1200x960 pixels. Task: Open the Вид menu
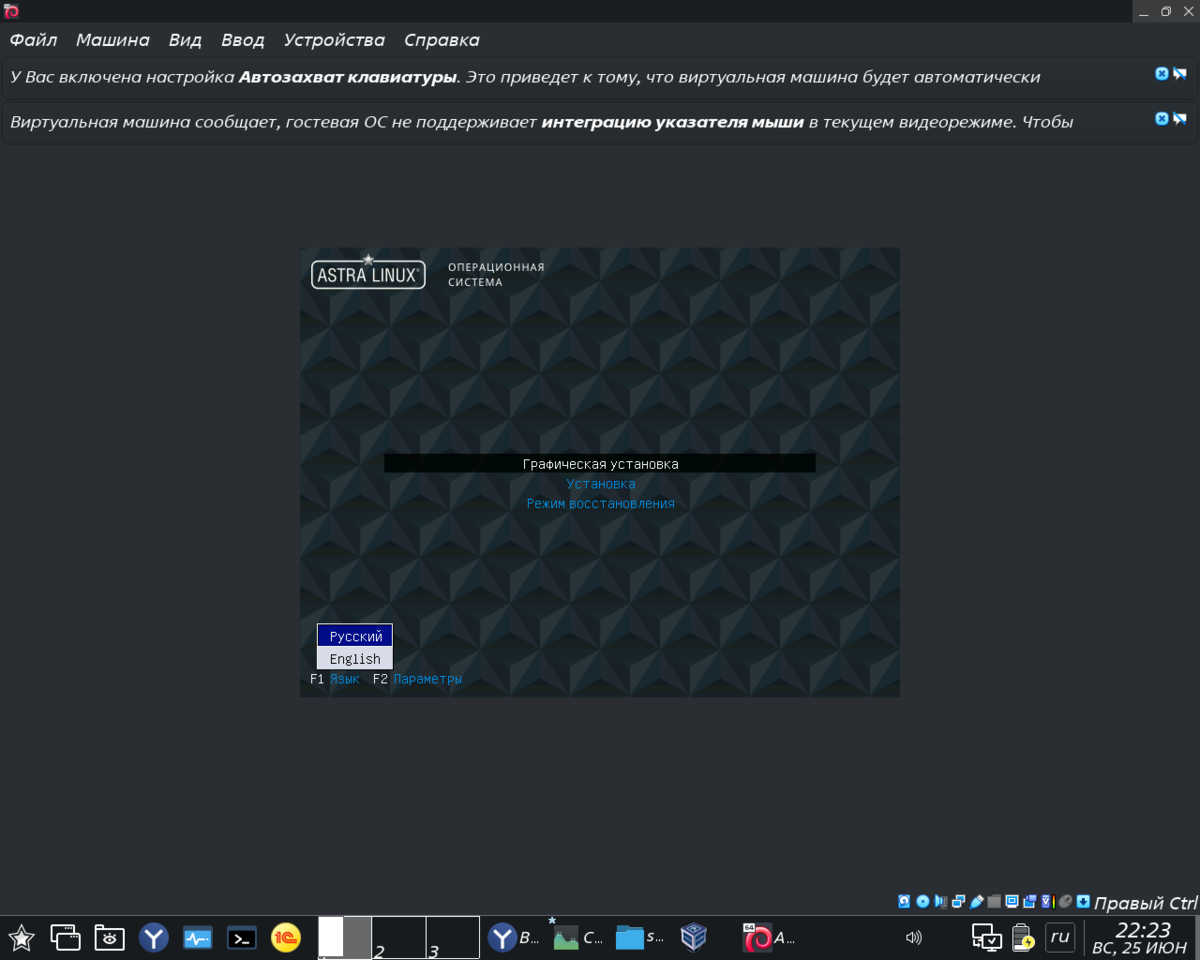tap(185, 40)
